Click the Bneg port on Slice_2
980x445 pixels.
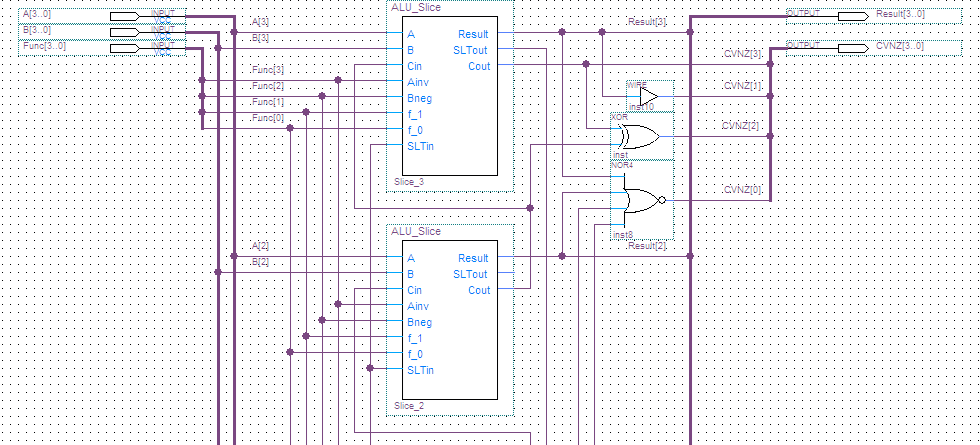420,322
